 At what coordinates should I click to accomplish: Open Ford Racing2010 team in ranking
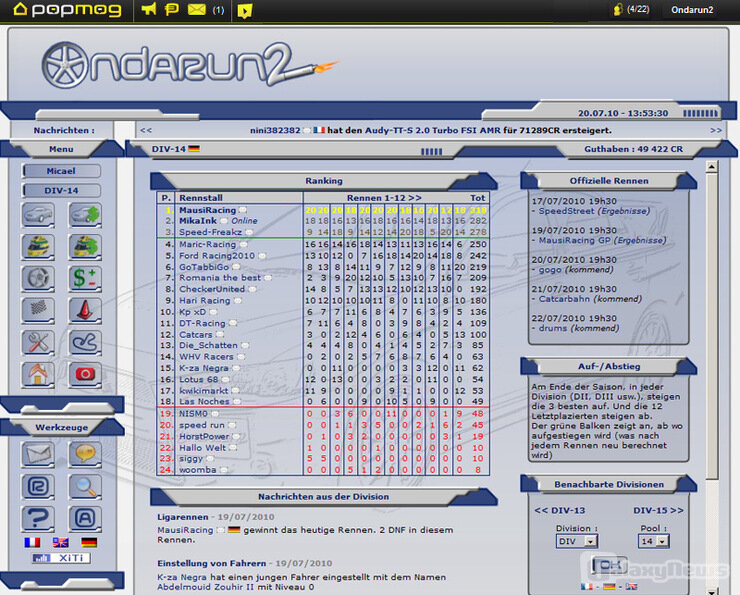[x=217, y=256]
